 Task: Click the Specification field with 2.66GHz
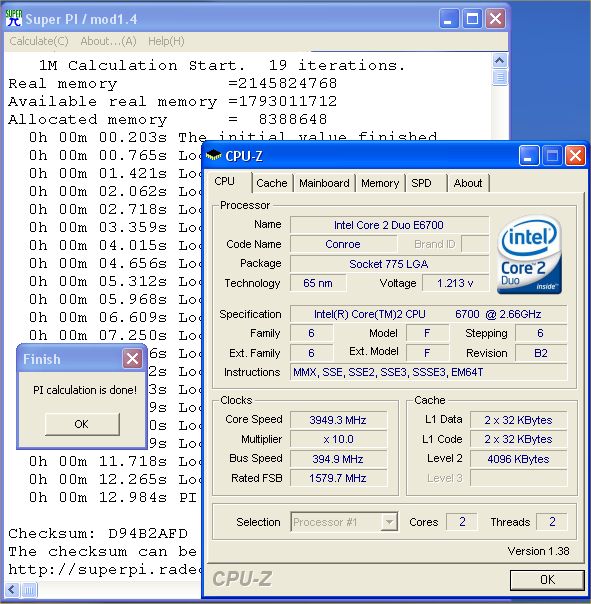[428, 314]
